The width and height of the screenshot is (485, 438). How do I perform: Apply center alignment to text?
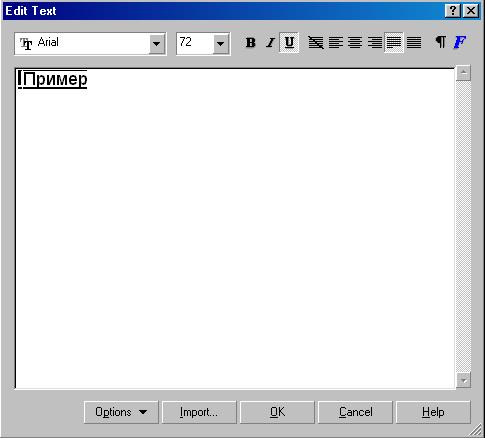tap(355, 43)
